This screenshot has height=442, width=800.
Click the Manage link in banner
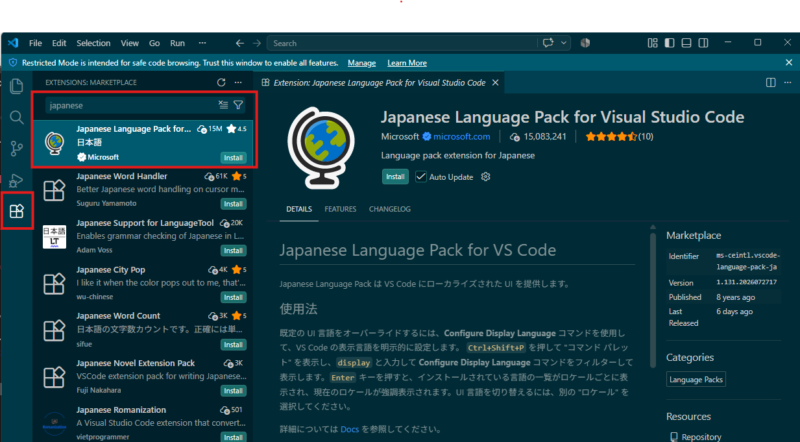pyautogui.click(x=362, y=63)
